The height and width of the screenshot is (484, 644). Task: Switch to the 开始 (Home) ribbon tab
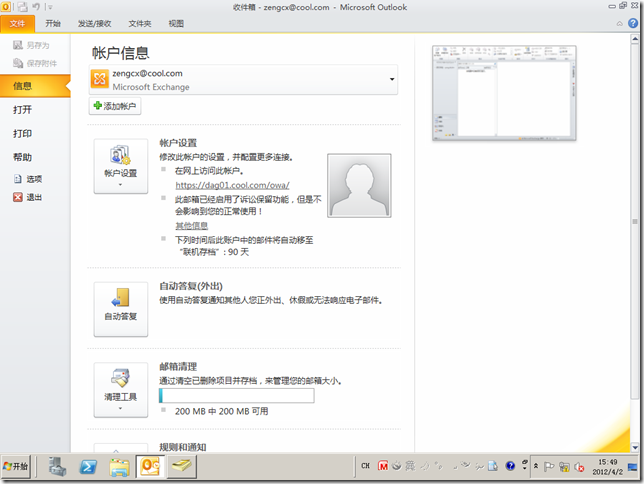[53, 22]
